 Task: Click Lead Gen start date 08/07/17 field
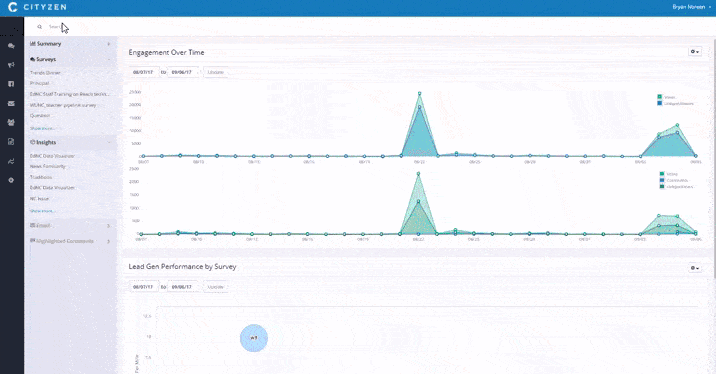[144, 287]
